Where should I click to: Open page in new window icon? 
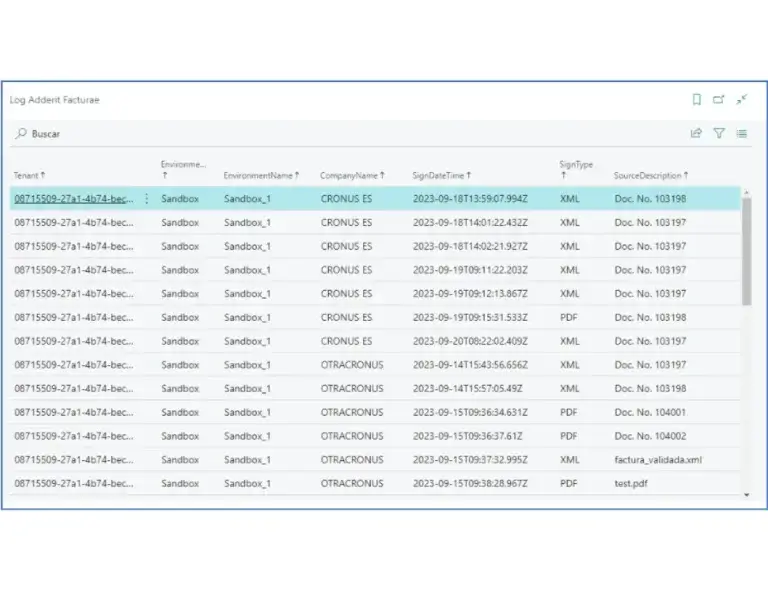pos(719,99)
